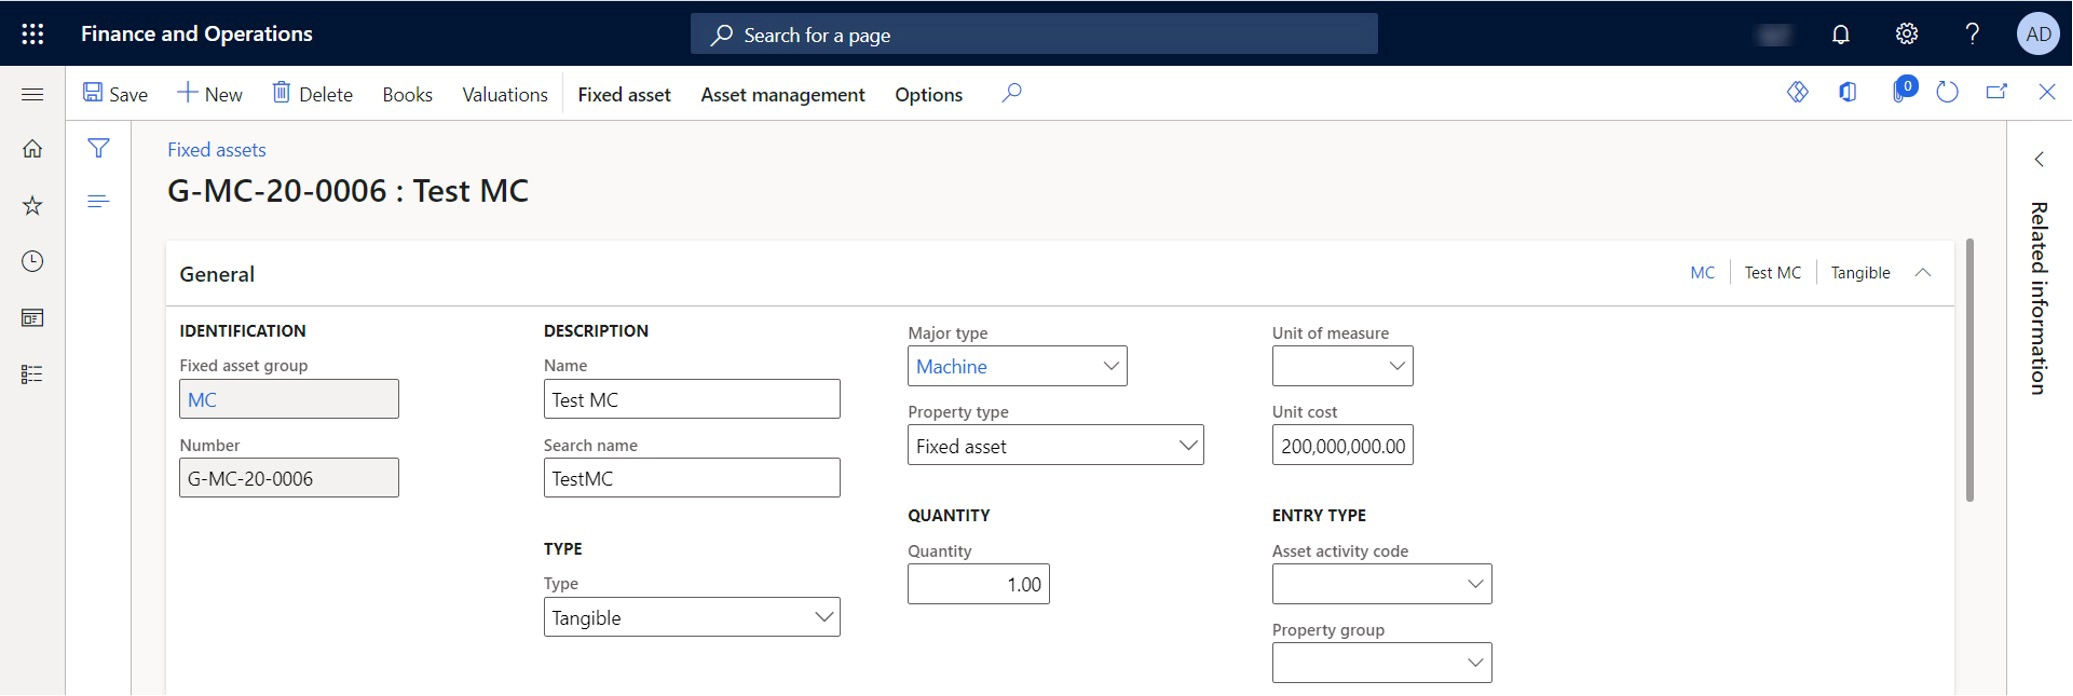Viewport: 2073px width, 696px height.
Task: Click the Number field G-MC-20-0006
Action: (289, 478)
